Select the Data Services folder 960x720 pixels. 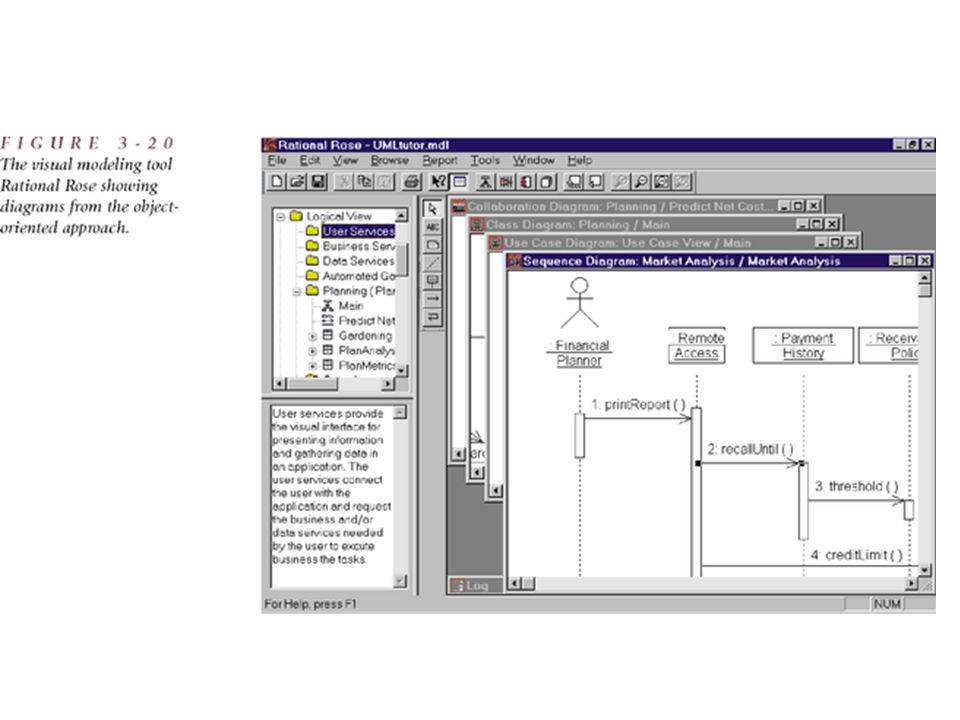[350, 261]
